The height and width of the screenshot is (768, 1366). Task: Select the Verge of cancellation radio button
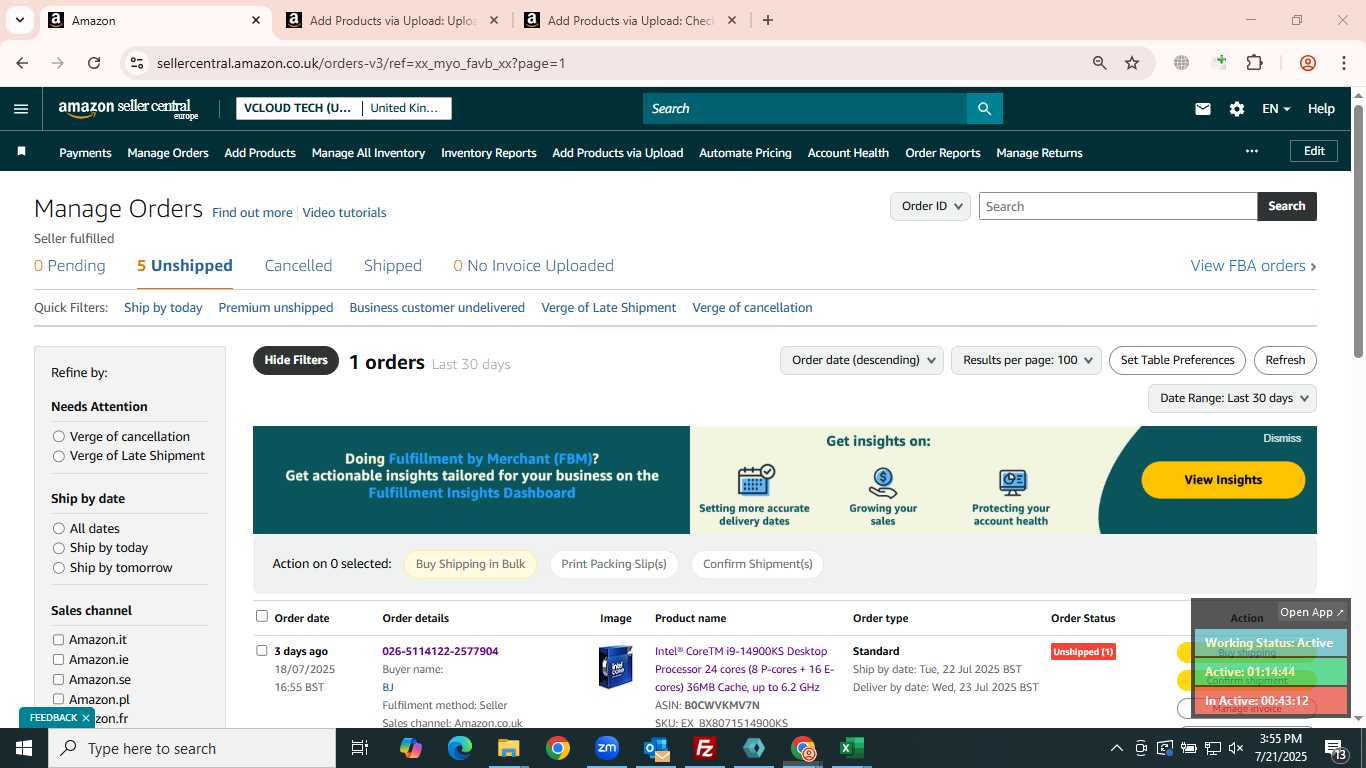click(x=59, y=436)
